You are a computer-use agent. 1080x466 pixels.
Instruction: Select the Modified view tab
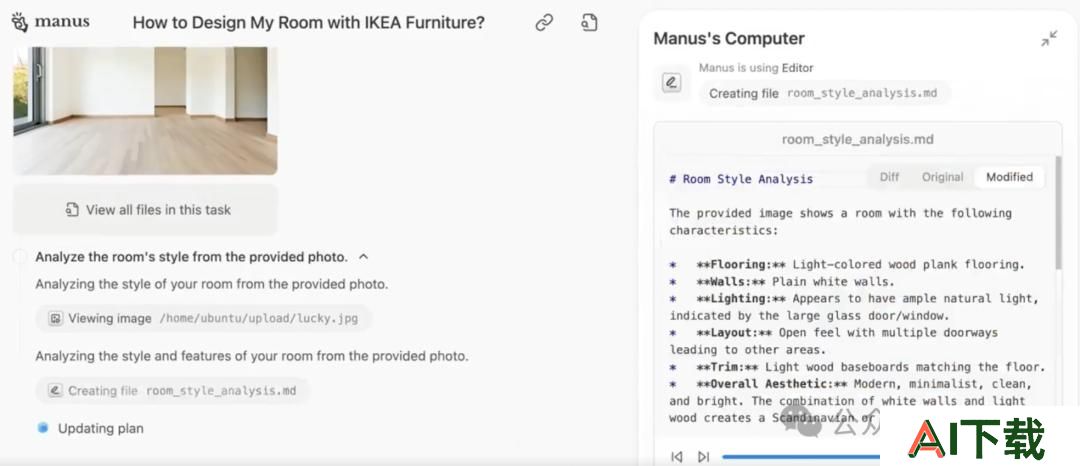tap(1009, 177)
